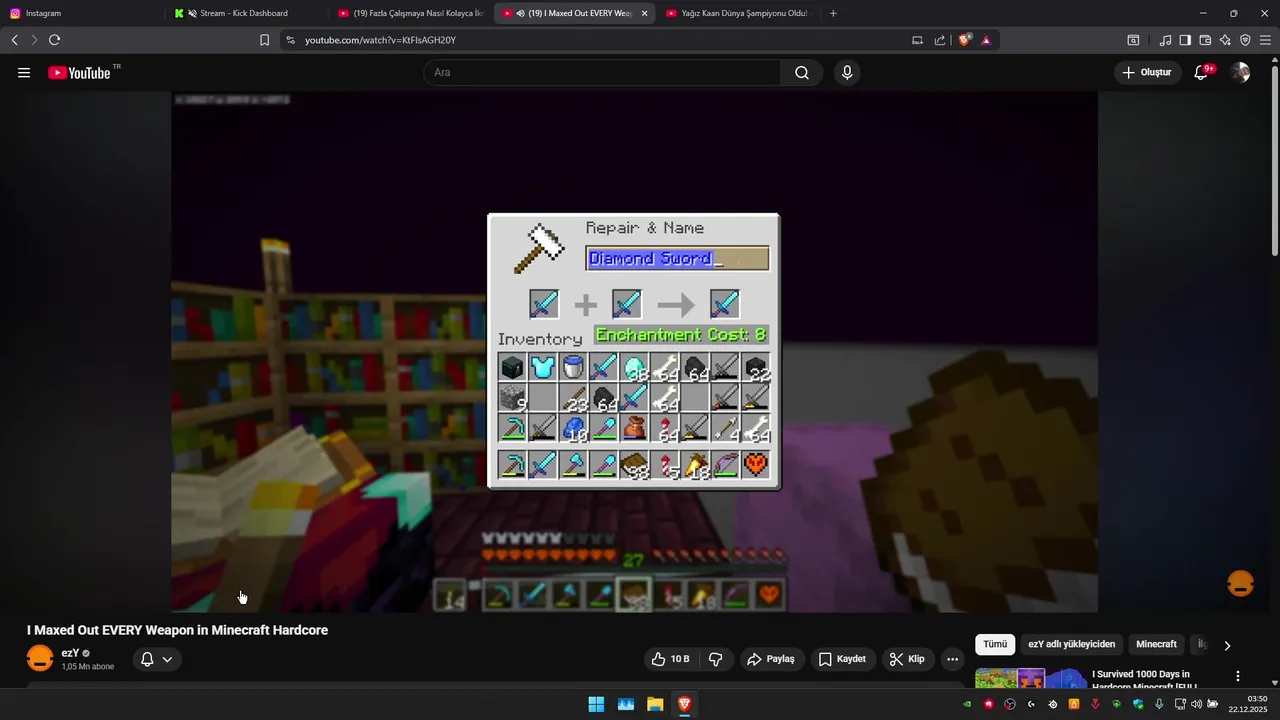Switch to Yağız Kaan Dünya Şampiyonu tab

tap(738, 13)
